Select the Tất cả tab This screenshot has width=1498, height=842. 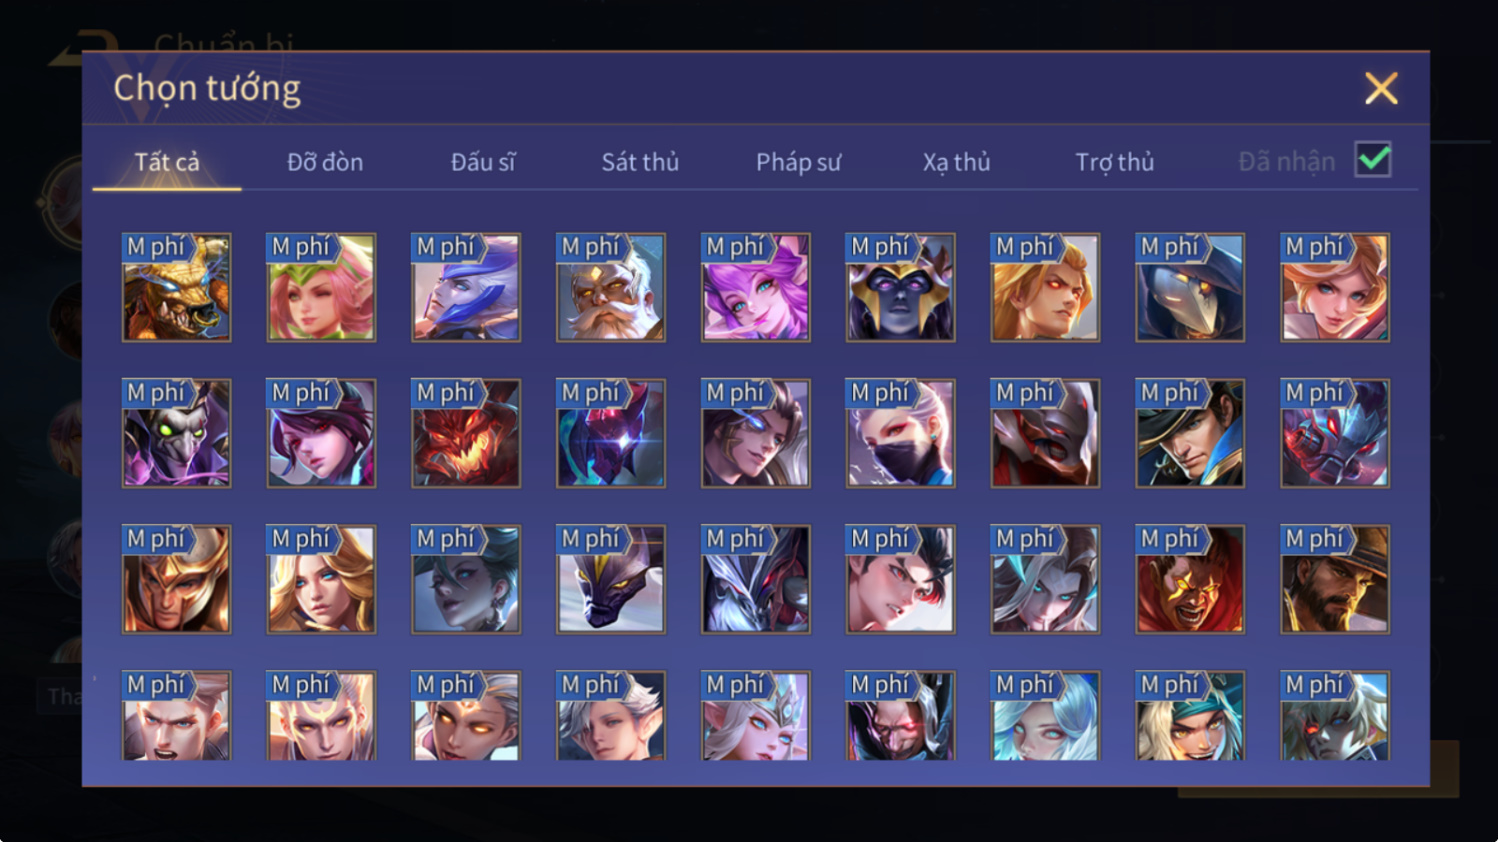click(167, 162)
